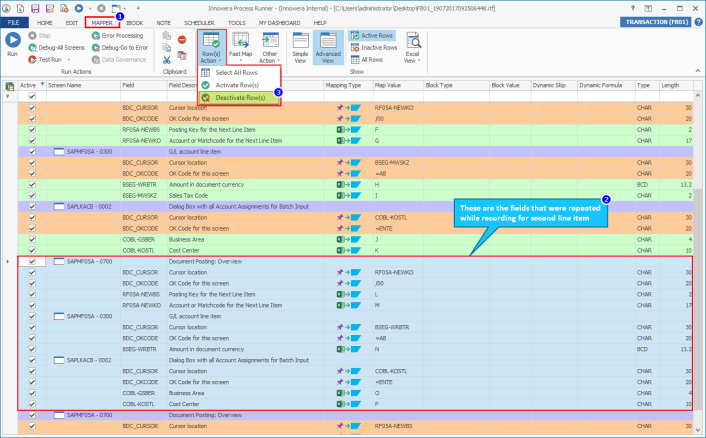Choose Deactivate Row(s) from the menu

pyautogui.click(x=239, y=98)
